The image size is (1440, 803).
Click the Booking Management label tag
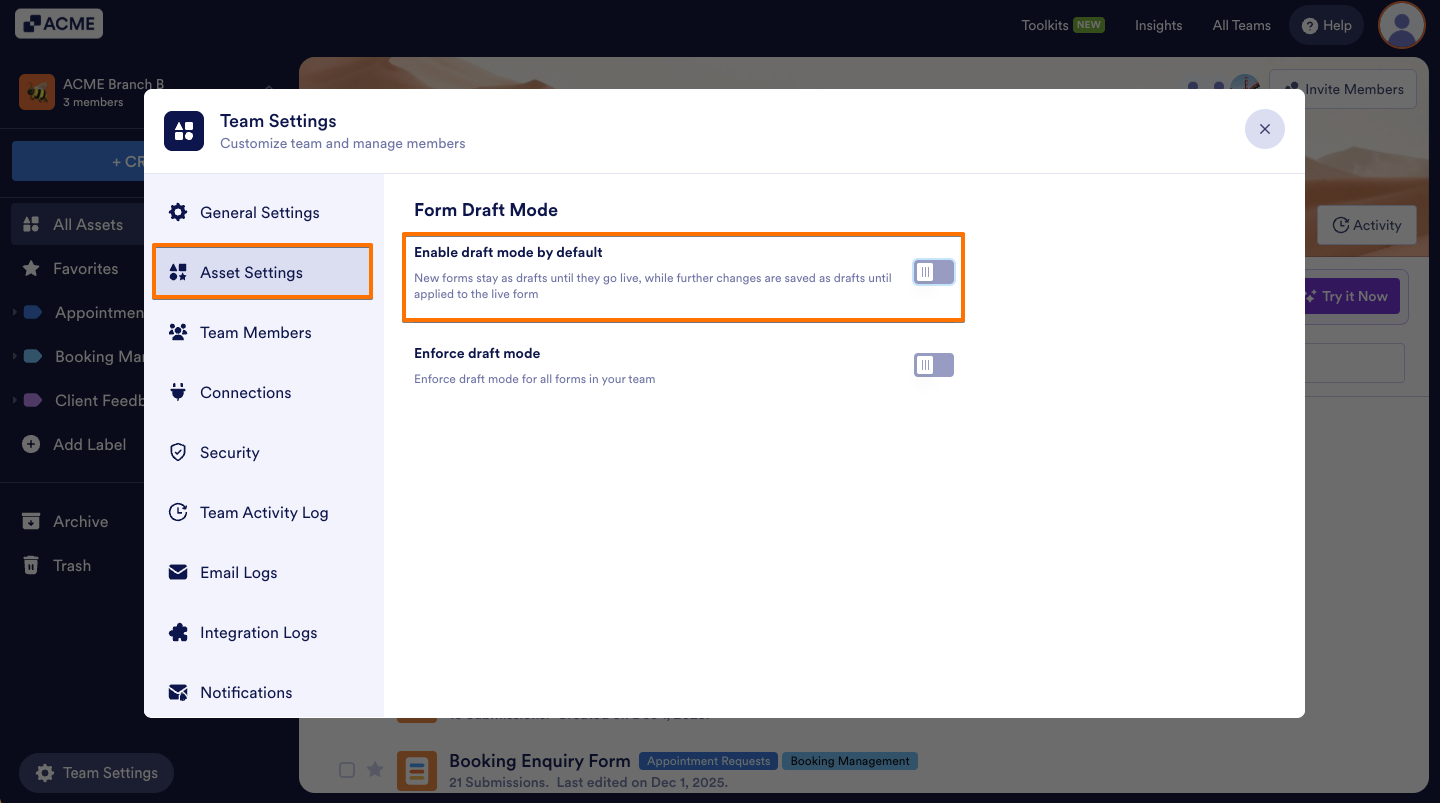pyautogui.click(x=850, y=761)
